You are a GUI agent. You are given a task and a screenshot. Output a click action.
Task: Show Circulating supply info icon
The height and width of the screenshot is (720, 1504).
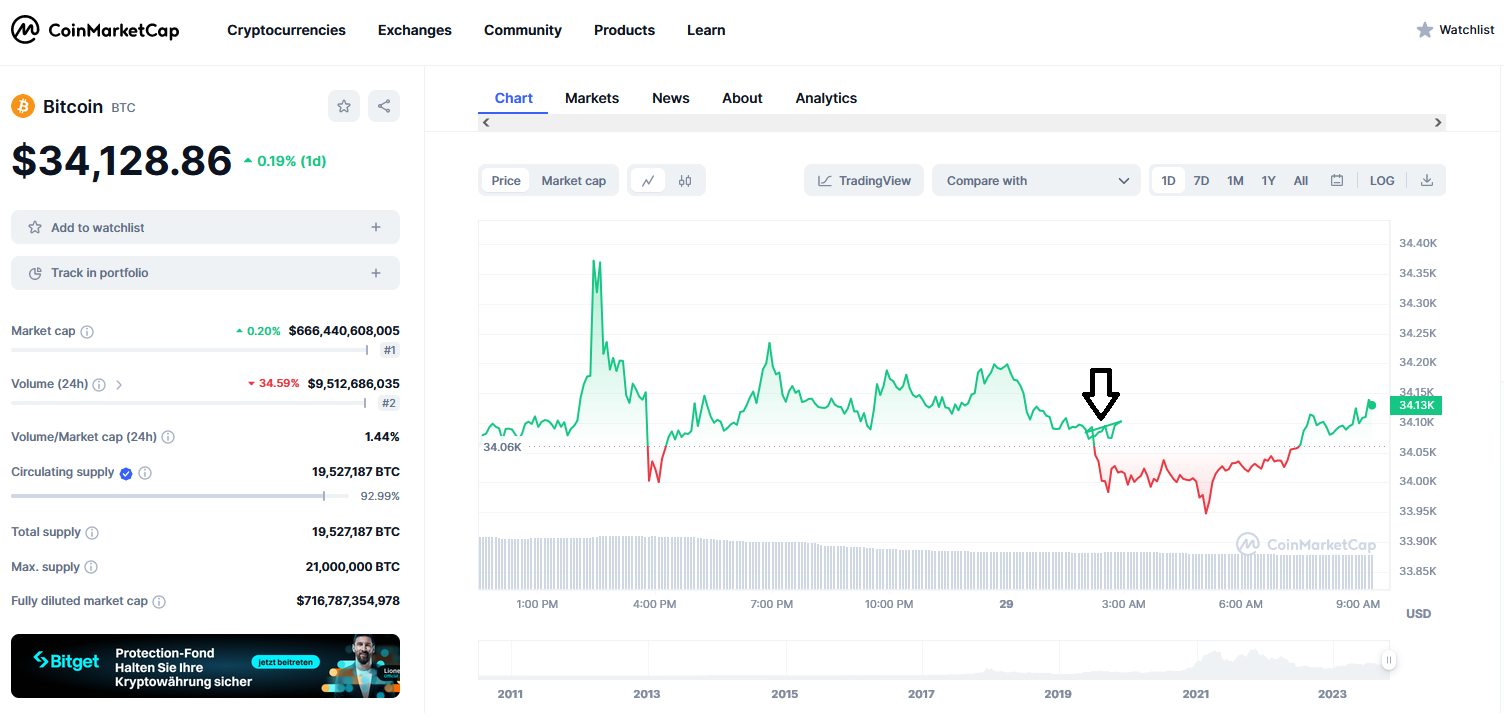[x=145, y=473]
